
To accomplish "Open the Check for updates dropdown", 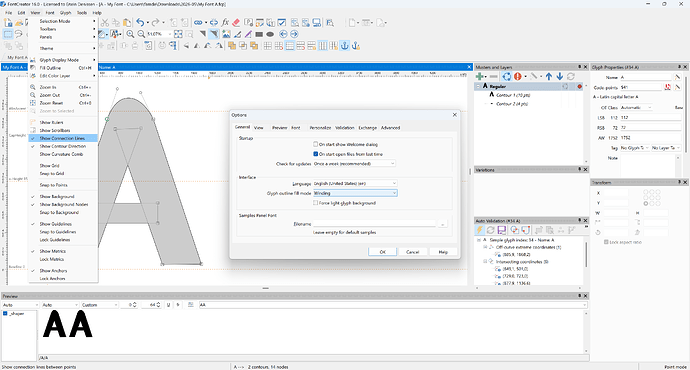I will point(354,164).
